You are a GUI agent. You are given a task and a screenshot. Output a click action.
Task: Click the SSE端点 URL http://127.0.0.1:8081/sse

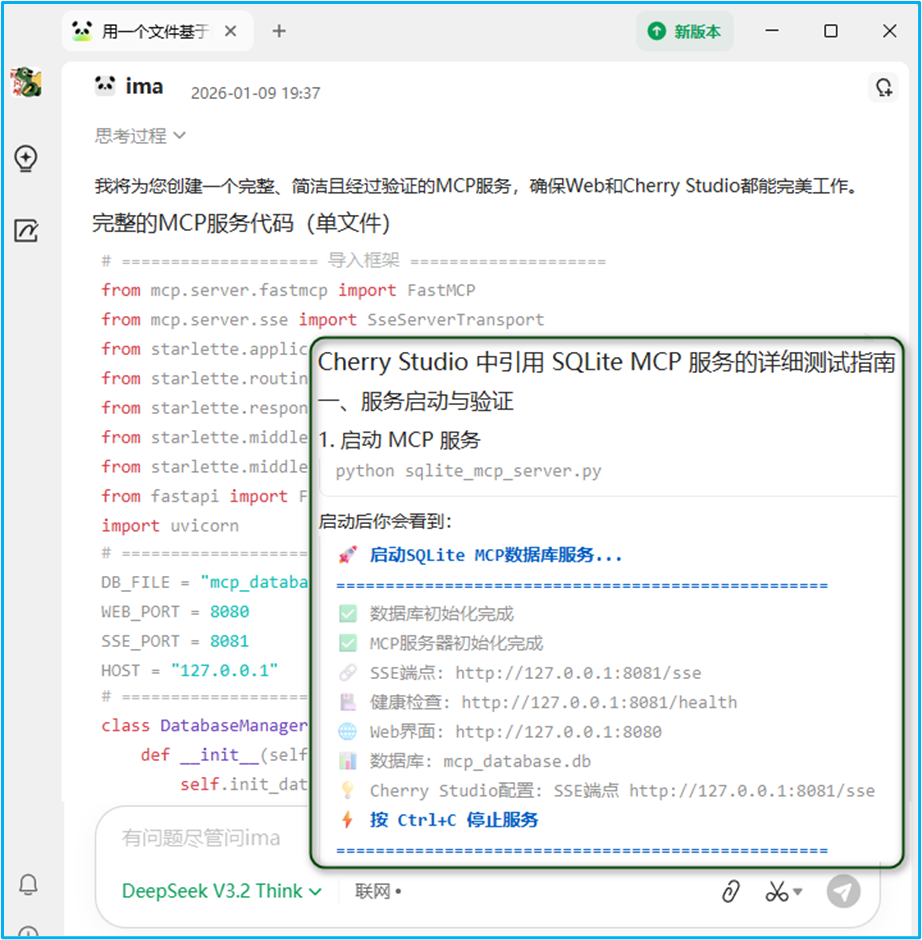578,673
